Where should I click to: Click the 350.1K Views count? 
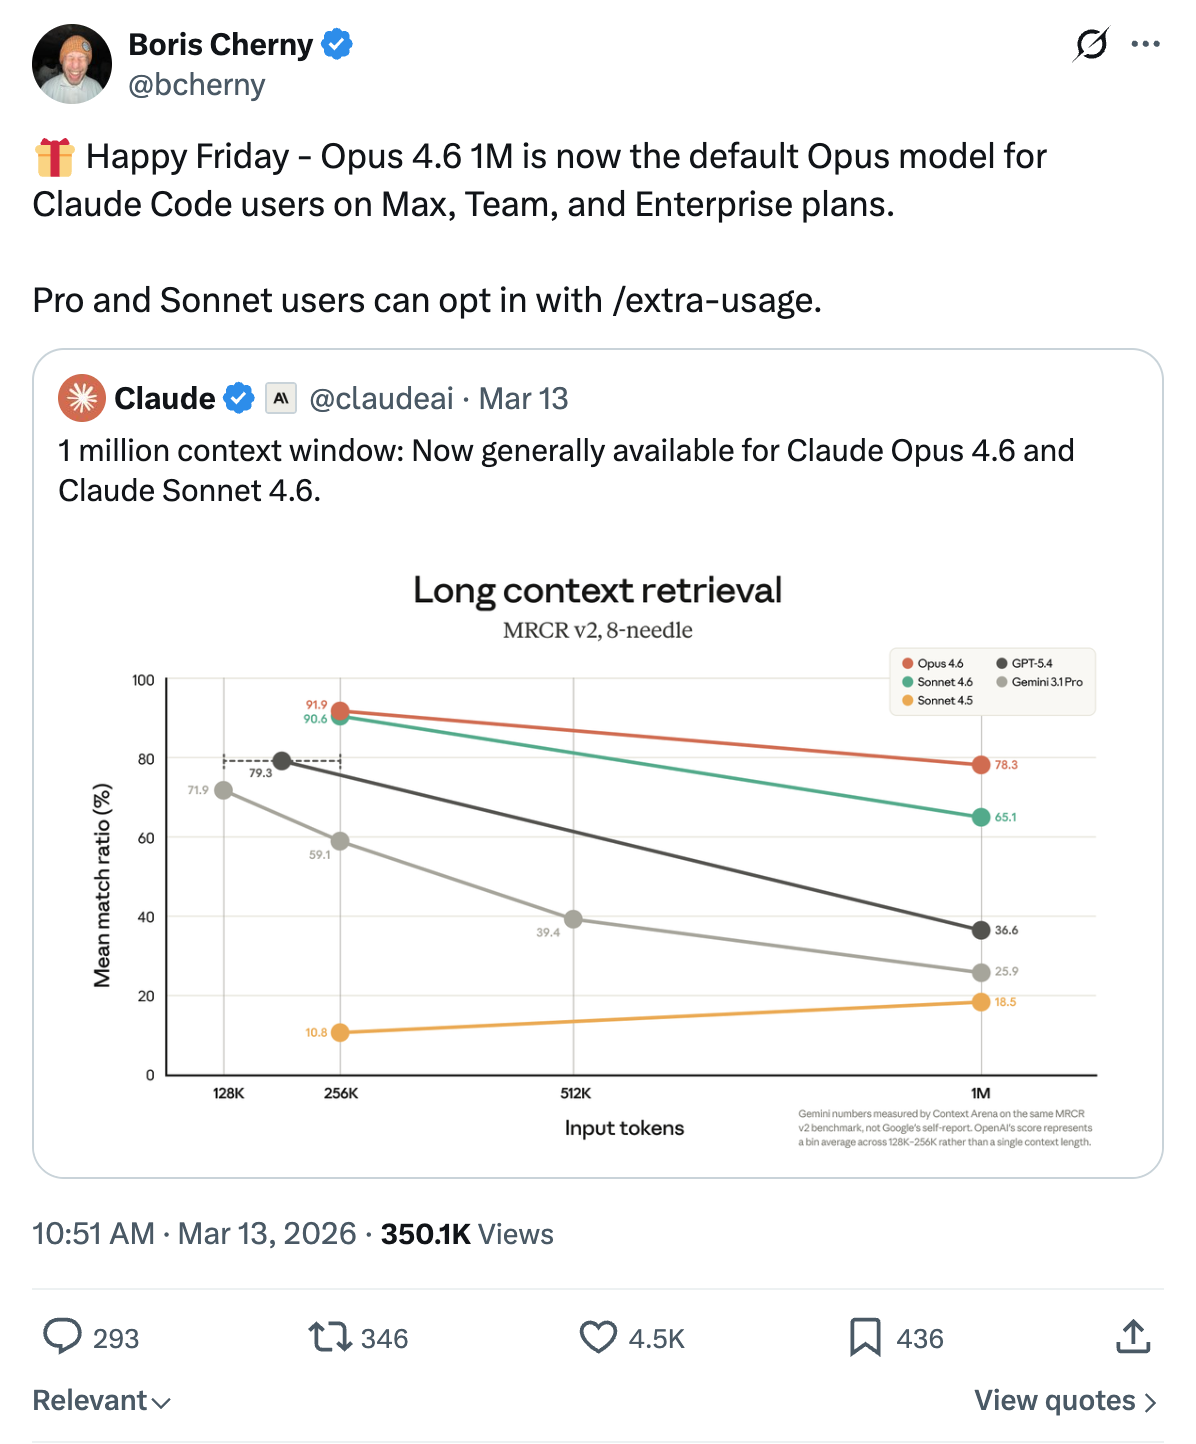pos(467,1234)
